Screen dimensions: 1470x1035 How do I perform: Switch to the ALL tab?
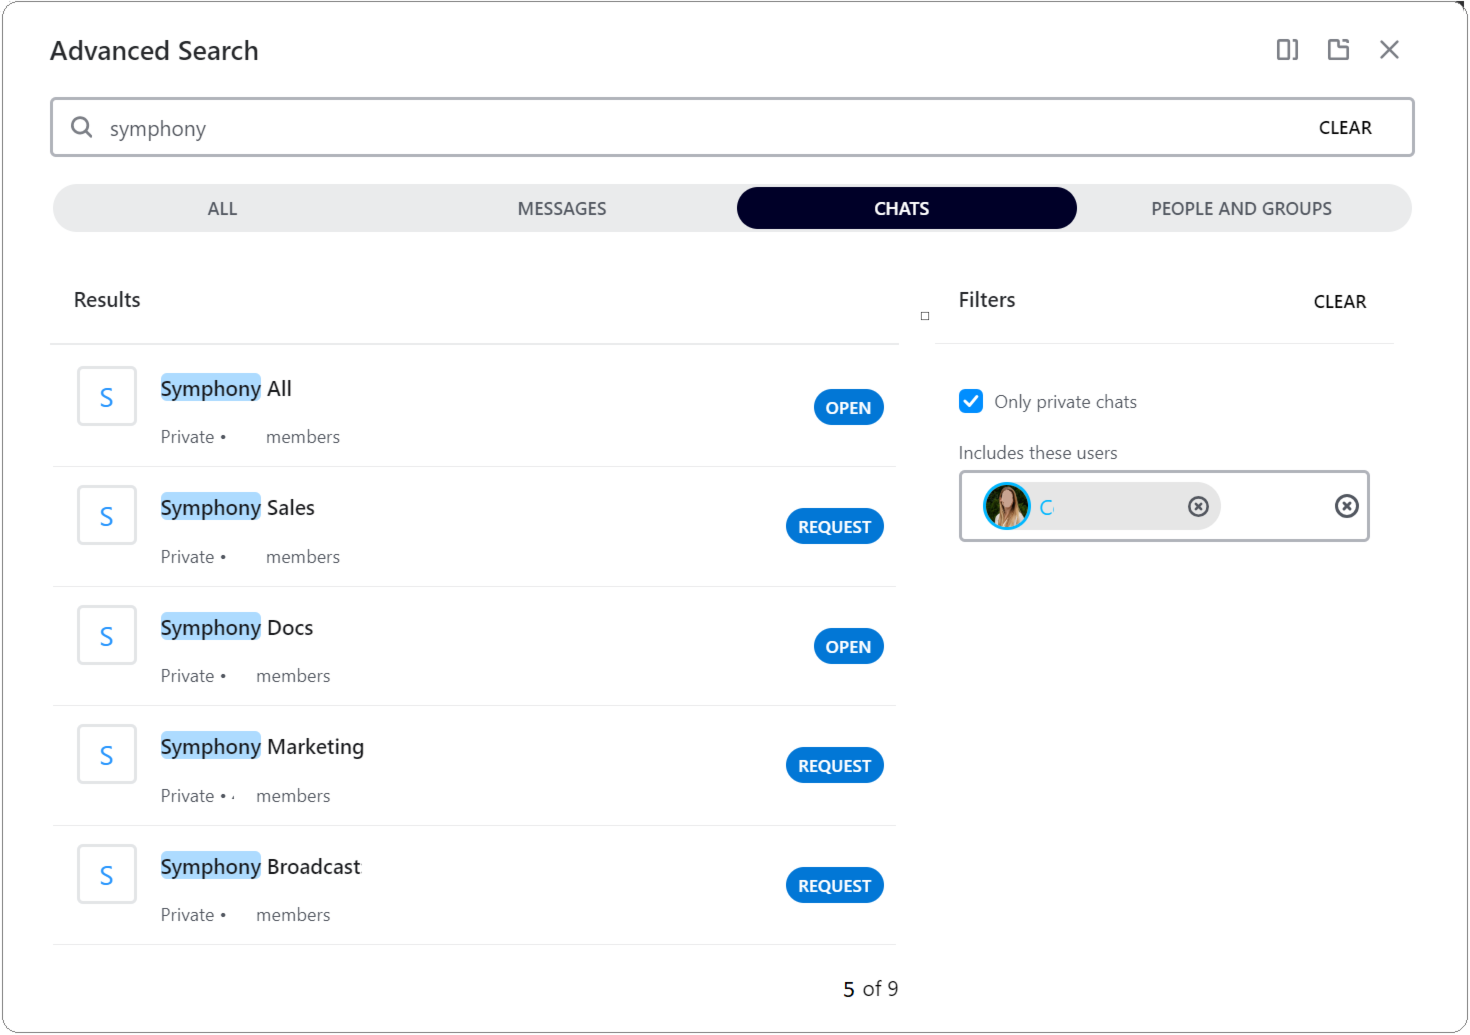tap(222, 208)
